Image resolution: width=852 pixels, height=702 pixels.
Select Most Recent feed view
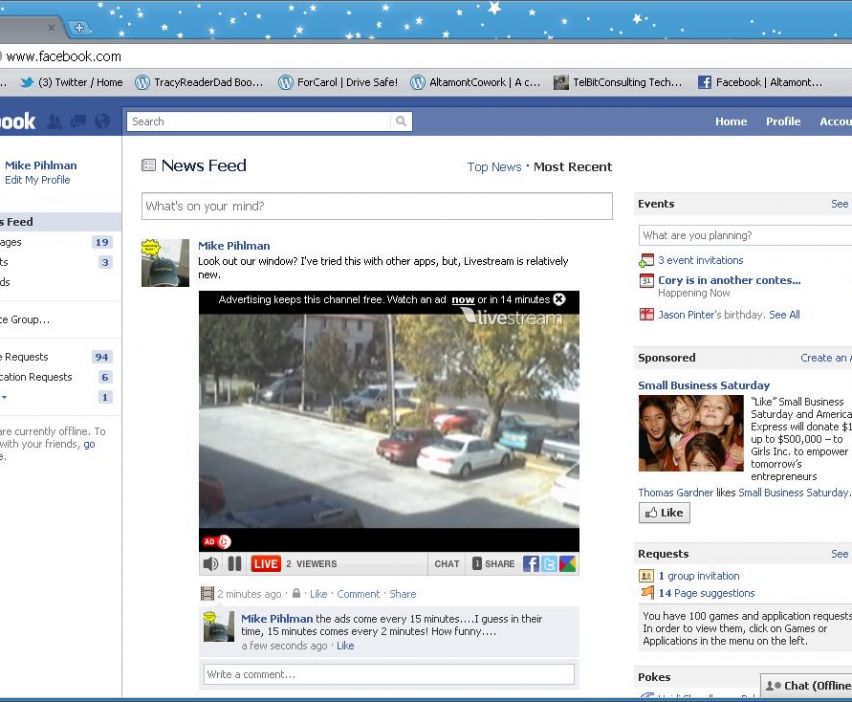pos(572,167)
